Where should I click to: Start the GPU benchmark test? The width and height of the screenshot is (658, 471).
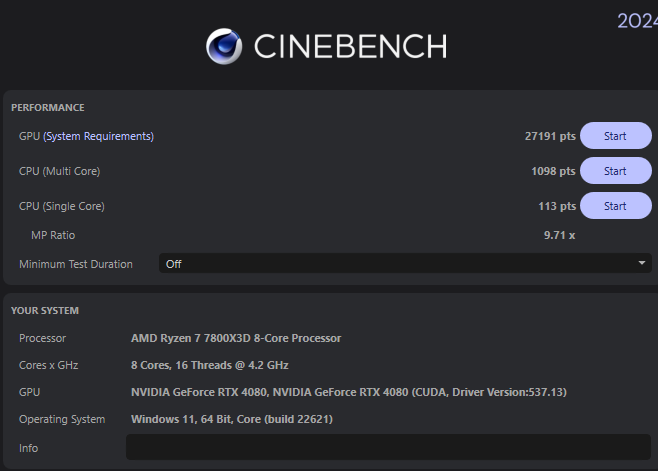(616, 136)
